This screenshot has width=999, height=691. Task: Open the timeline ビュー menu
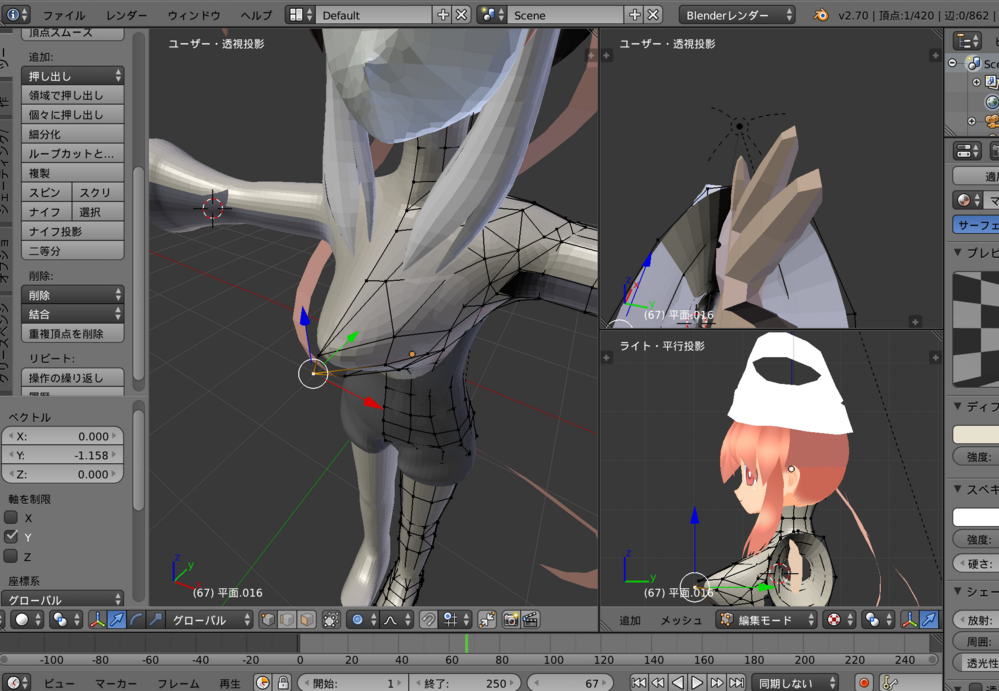point(59,683)
